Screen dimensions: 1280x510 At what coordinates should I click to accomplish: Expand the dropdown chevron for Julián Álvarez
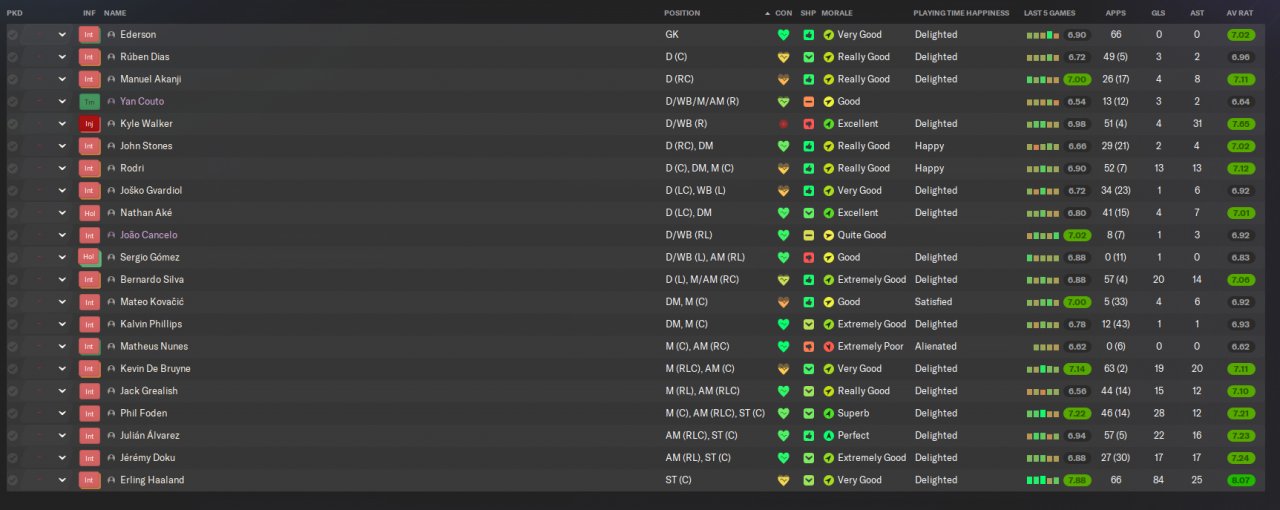click(62, 435)
